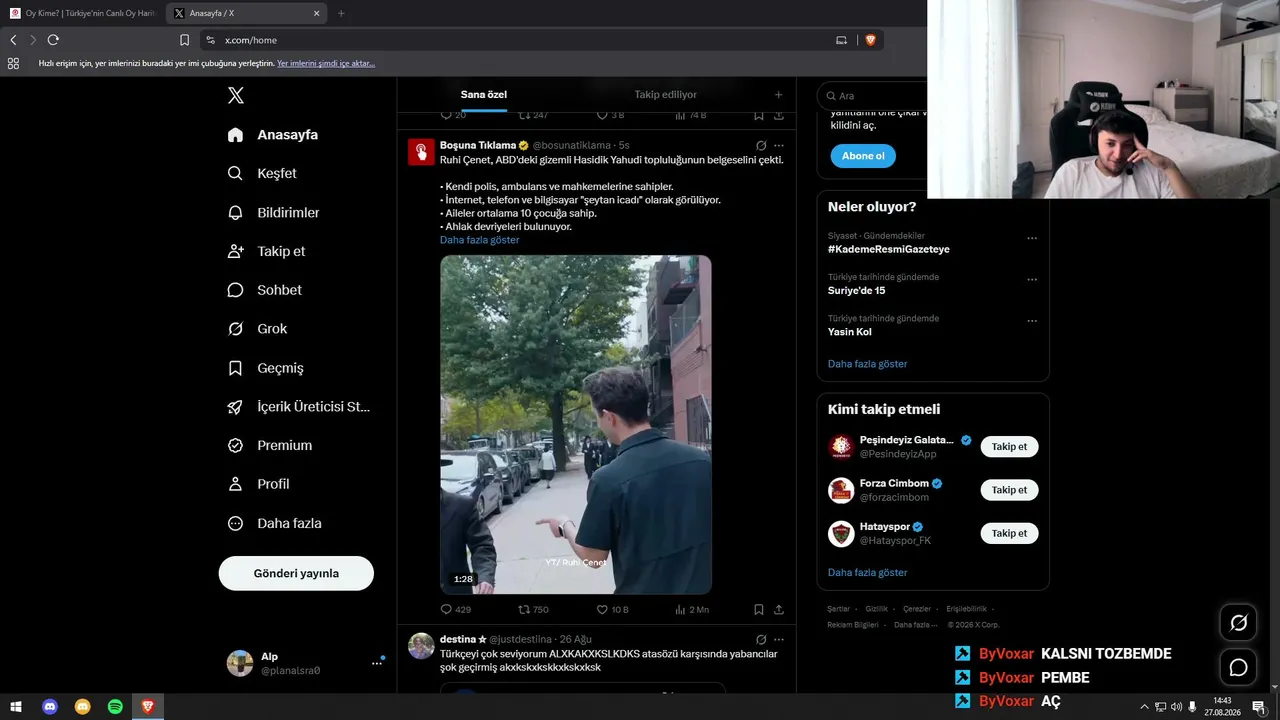1280x720 pixels.
Task: Show hidden system tray icons
Action: pos(1144,707)
